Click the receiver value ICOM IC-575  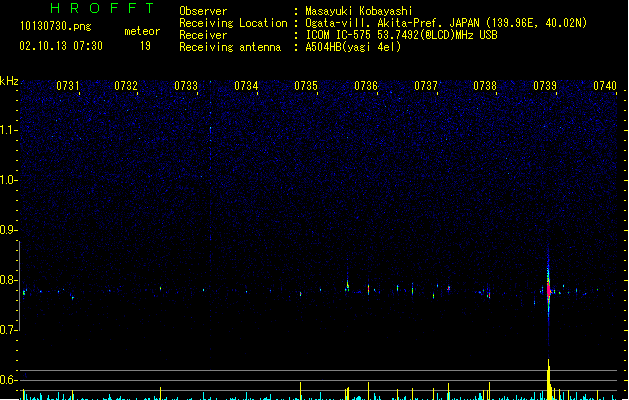coord(401,35)
